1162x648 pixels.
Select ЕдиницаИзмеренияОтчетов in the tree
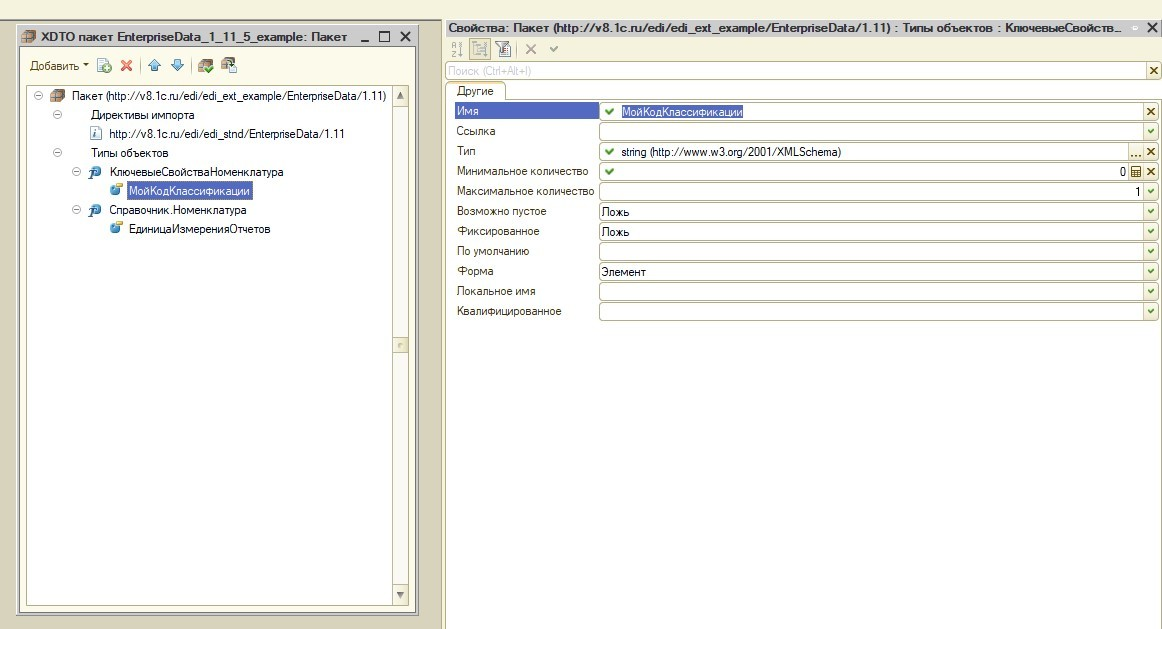point(199,229)
